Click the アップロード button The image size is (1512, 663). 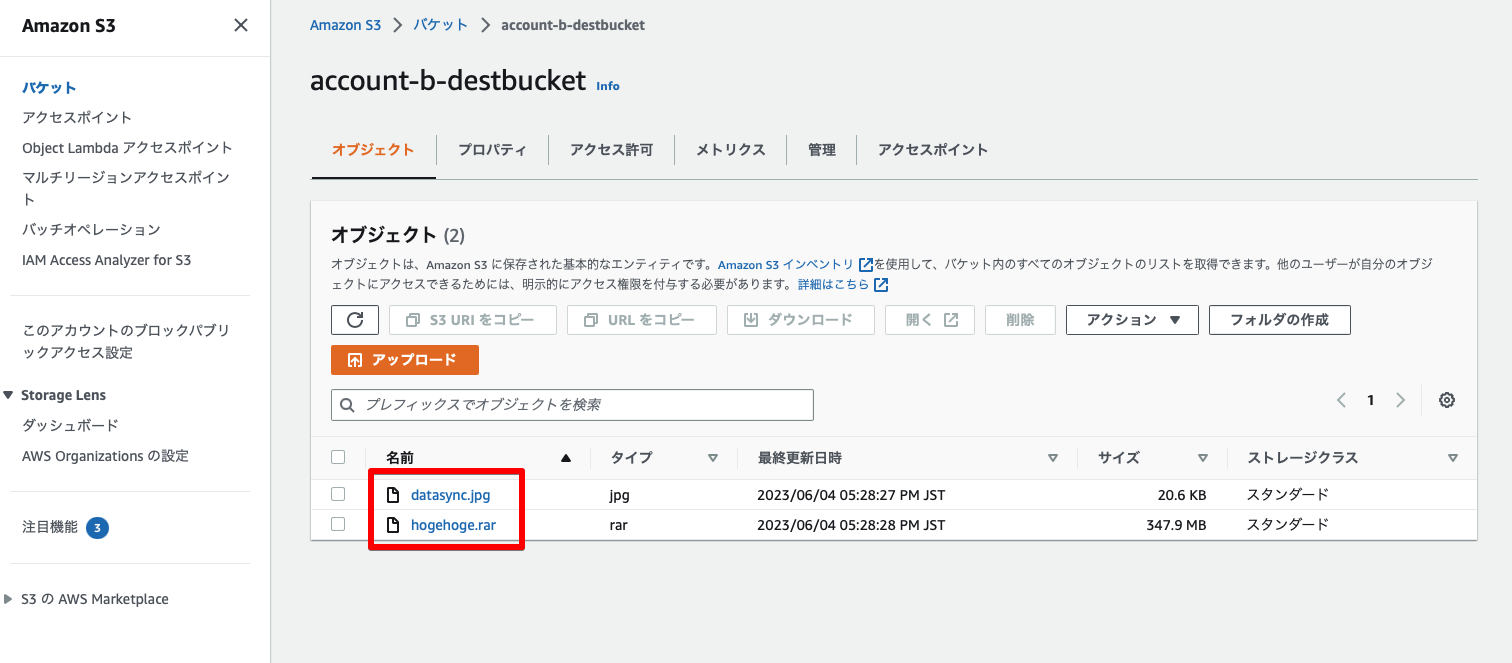click(x=405, y=360)
